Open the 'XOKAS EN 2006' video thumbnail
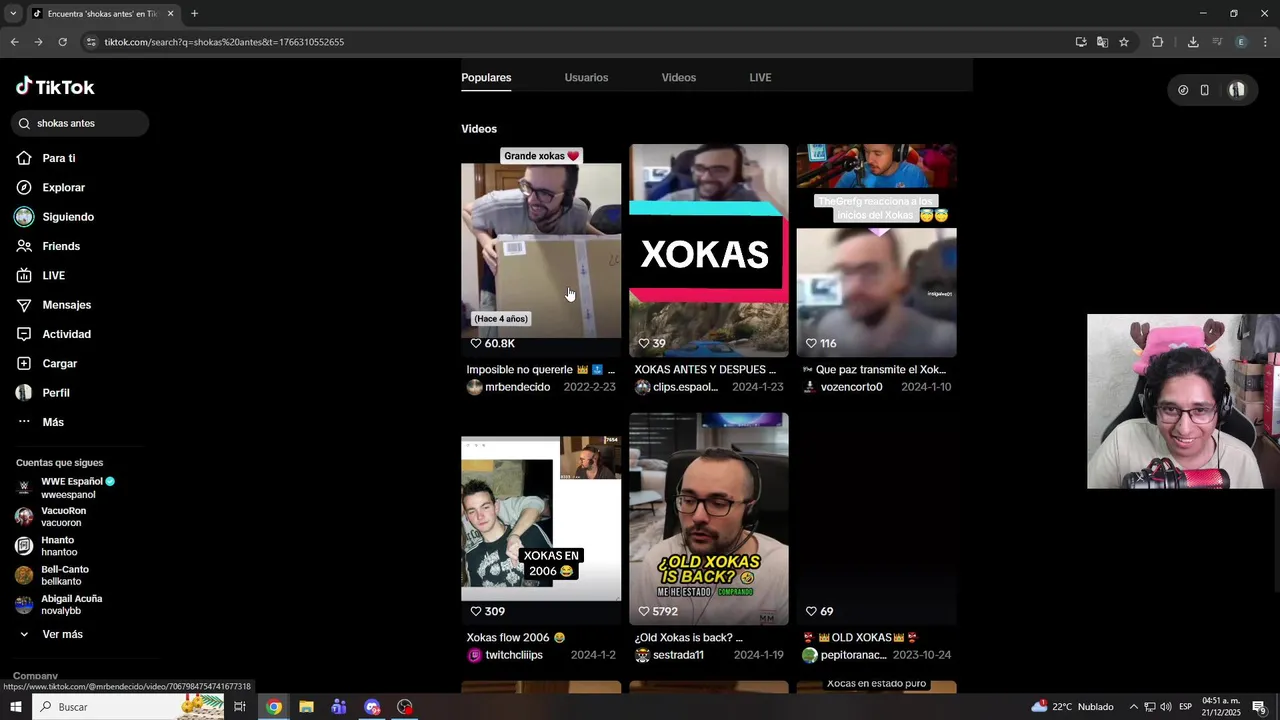The image size is (1280, 720). [x=541, y=519]
